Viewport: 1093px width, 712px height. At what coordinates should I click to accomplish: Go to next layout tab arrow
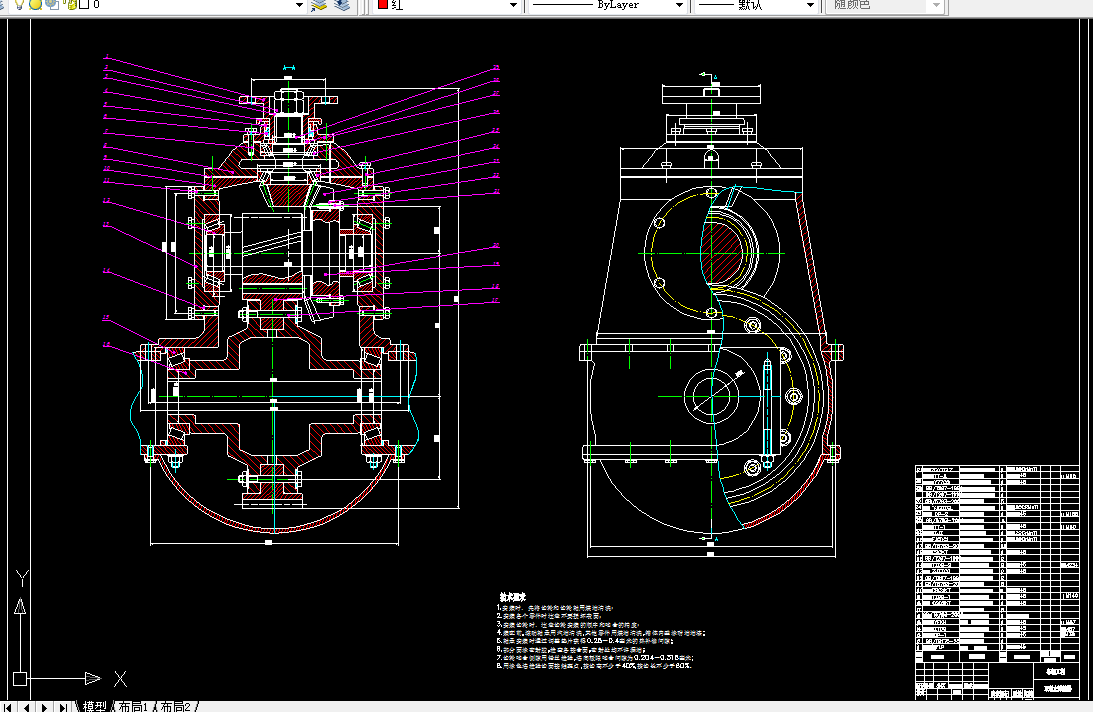click(45, 707)
